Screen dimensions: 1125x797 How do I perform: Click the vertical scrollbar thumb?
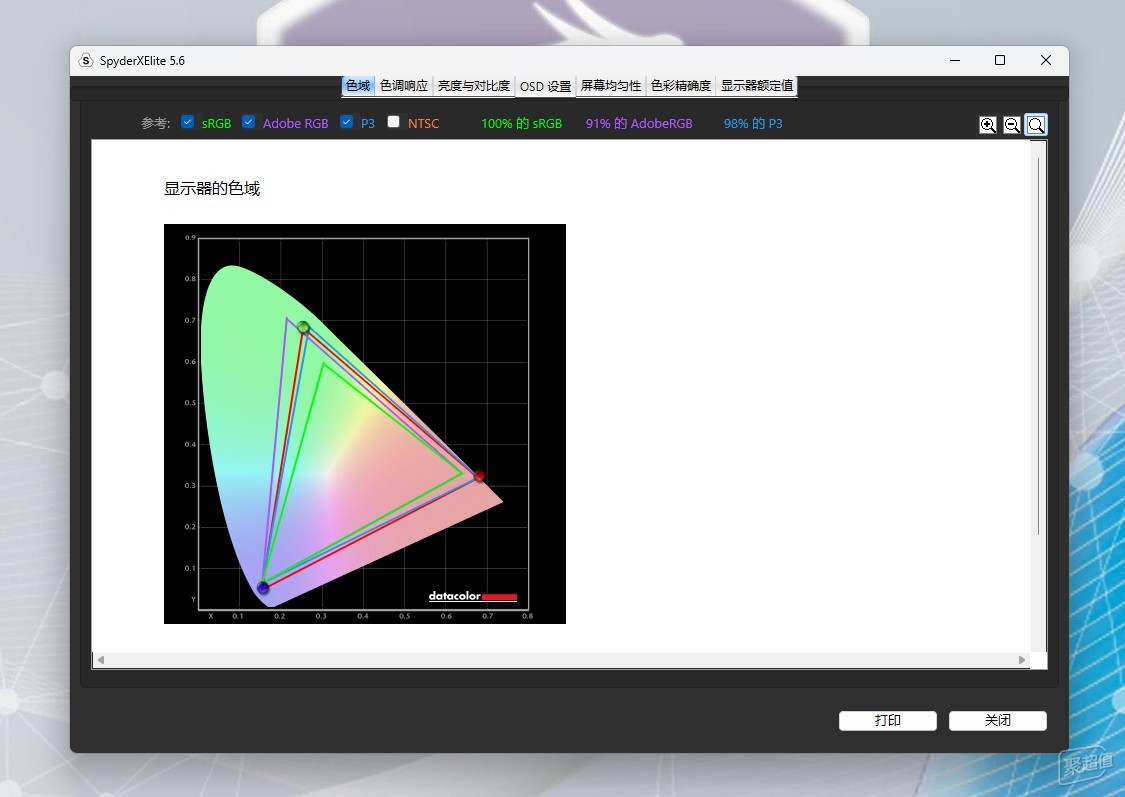point(1038,346)
